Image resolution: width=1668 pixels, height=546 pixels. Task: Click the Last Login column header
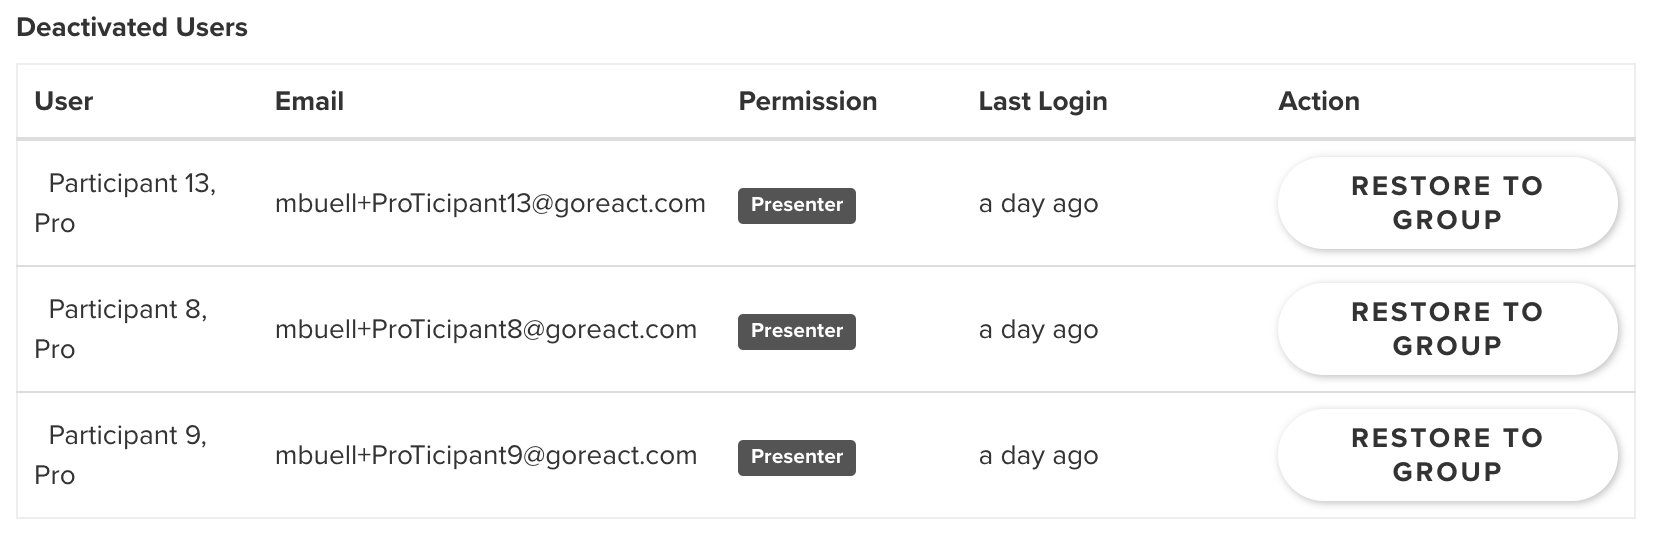[x=1043, y=101]
